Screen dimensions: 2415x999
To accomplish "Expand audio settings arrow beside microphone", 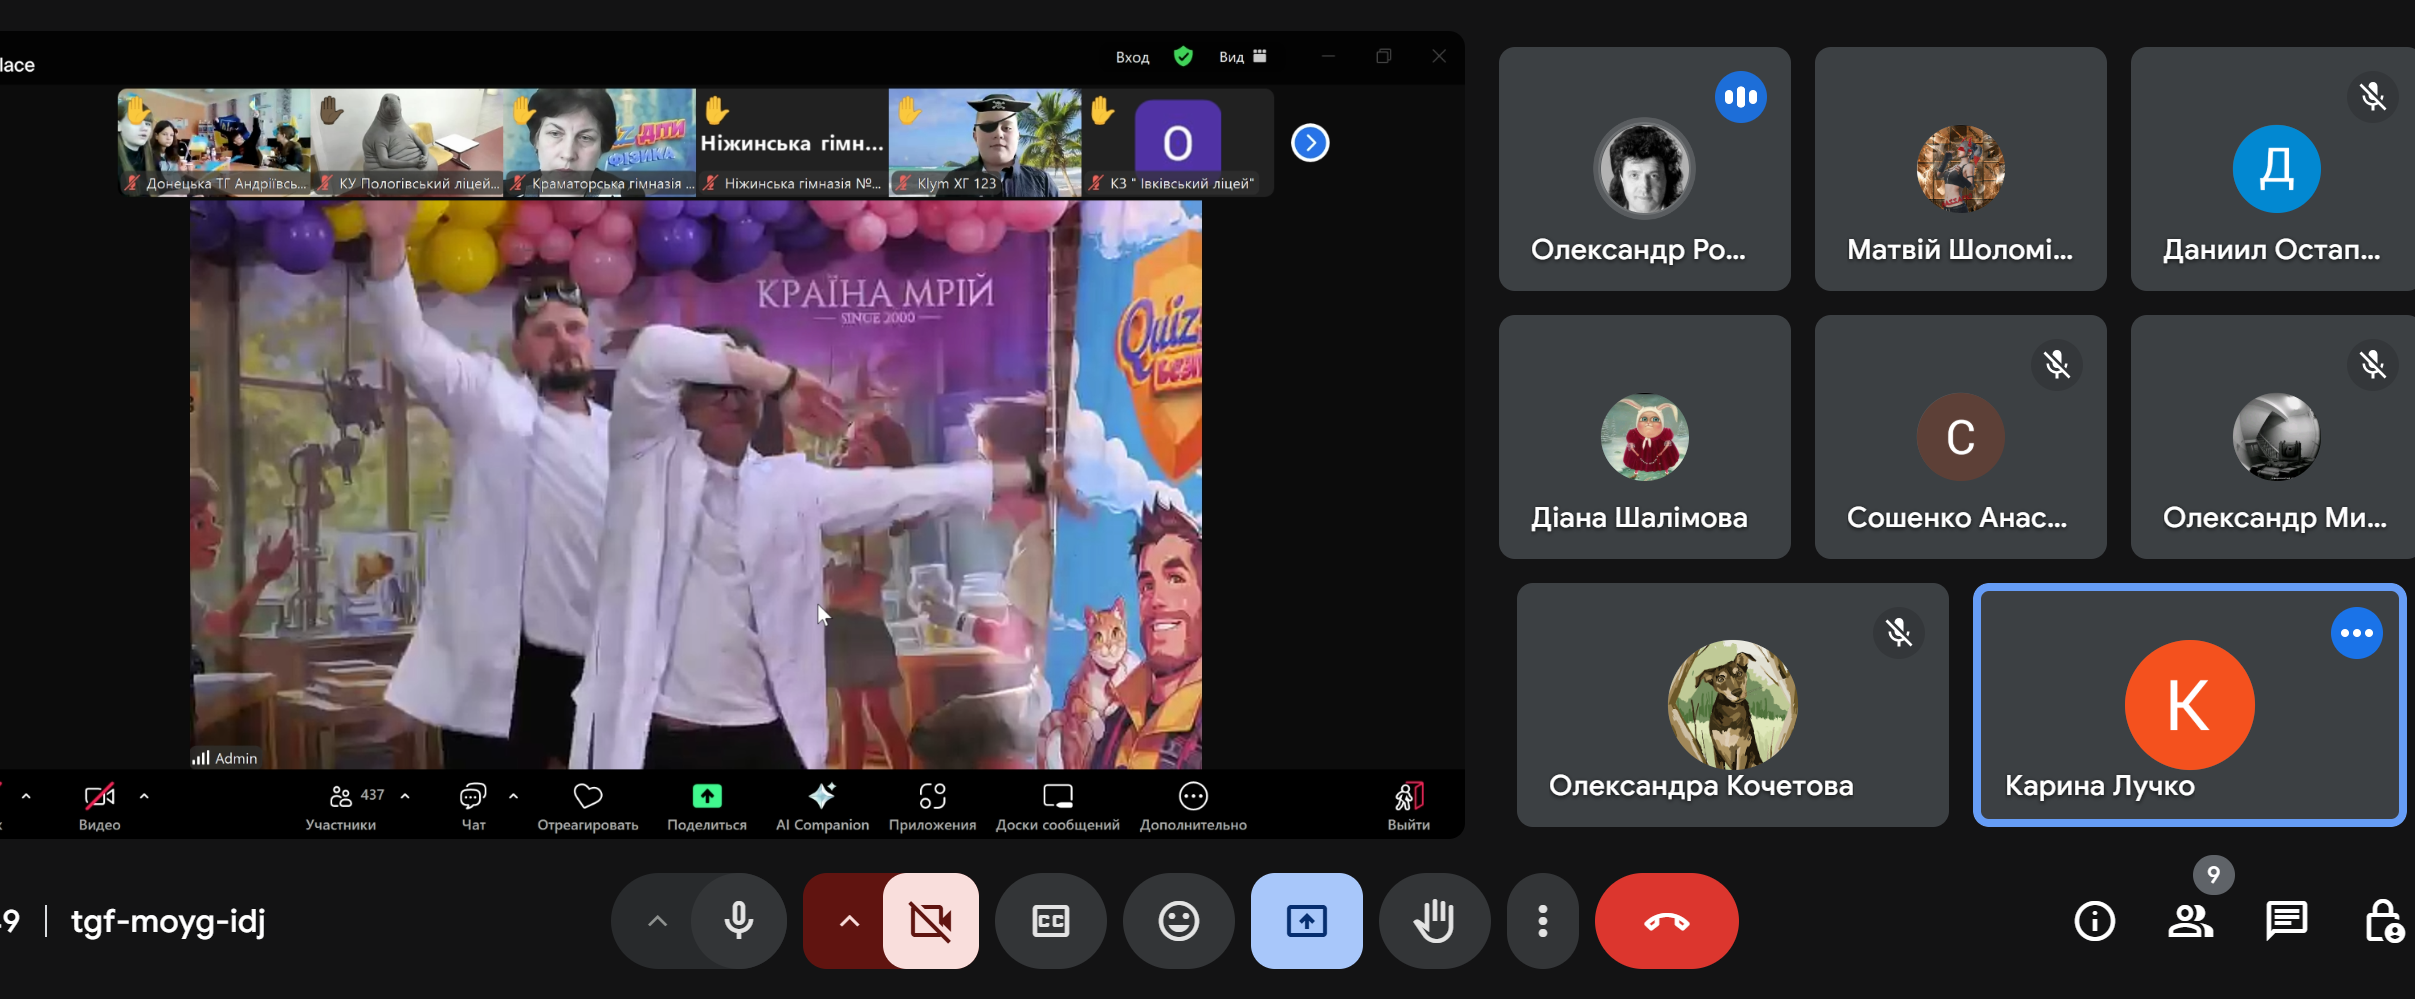I will pos(657,921).
